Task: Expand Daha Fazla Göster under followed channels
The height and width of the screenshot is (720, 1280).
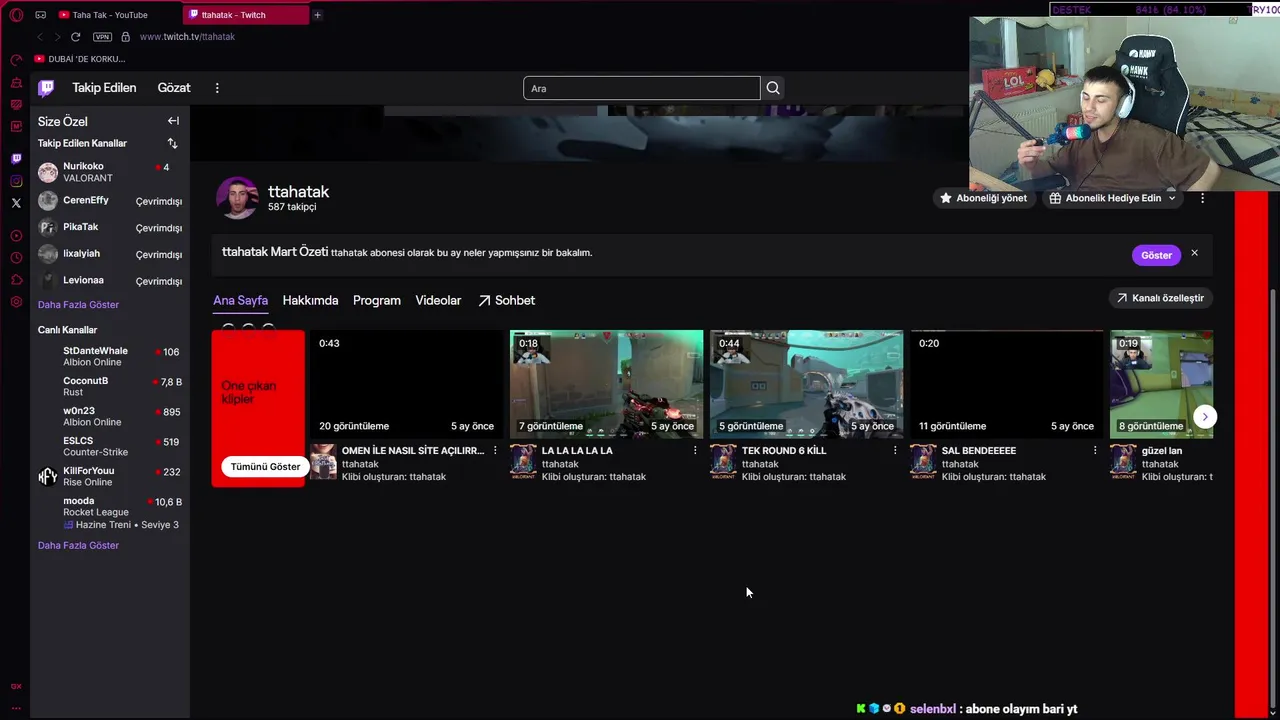Action: [78, 304]
